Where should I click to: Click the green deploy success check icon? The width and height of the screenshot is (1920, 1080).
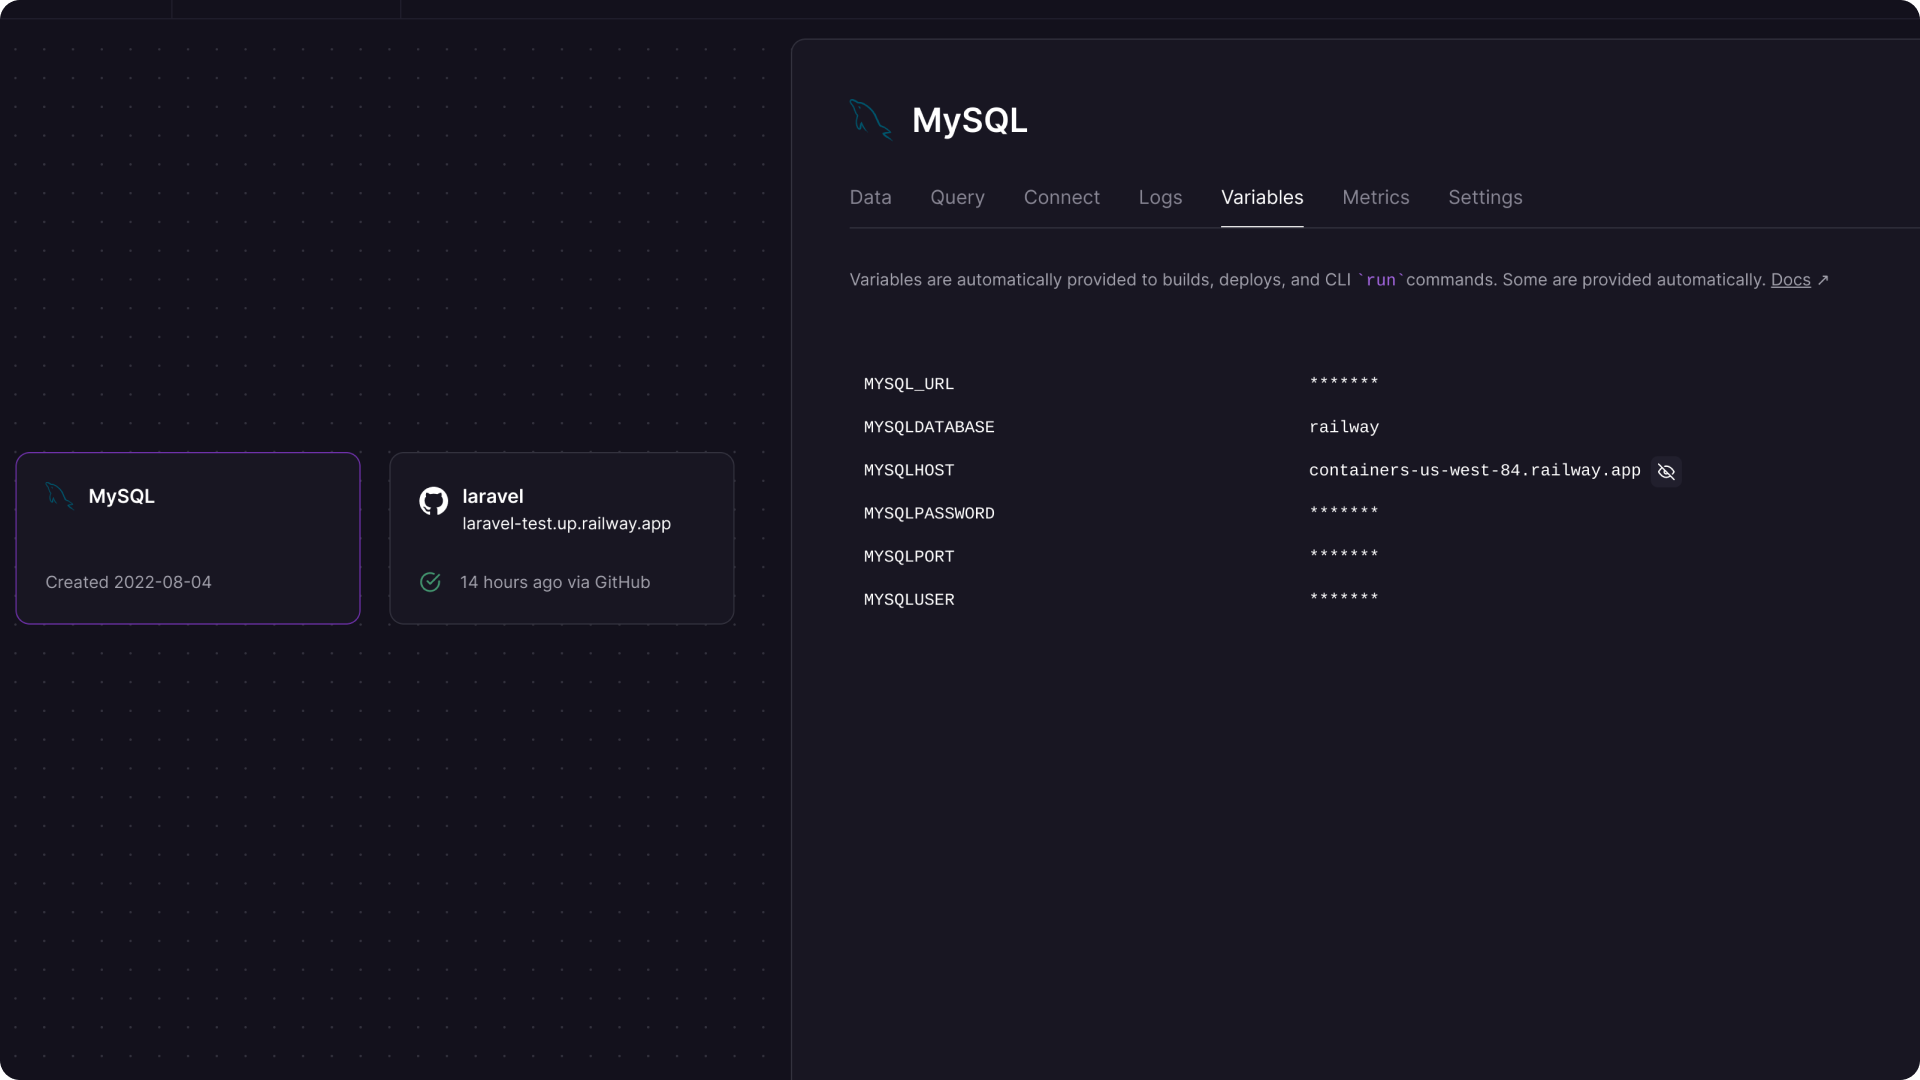pos(430,582)
